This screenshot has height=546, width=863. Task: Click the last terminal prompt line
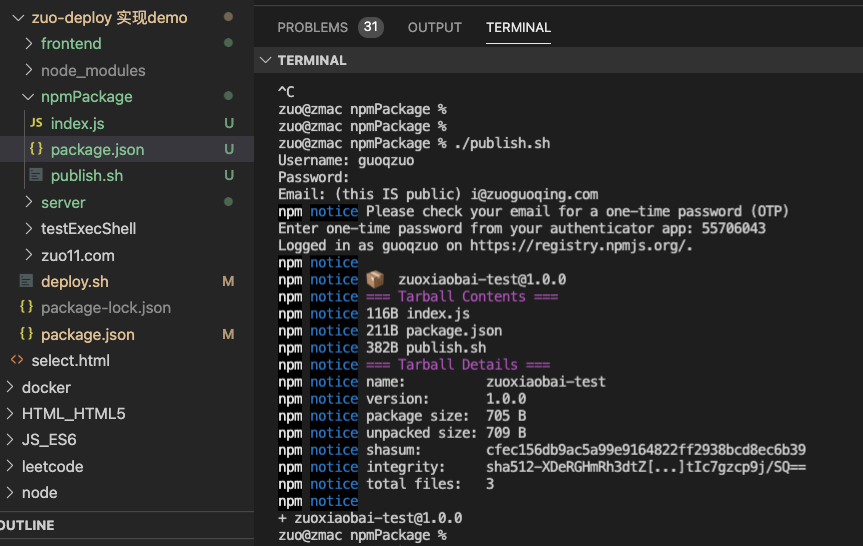(x=362, y=535)
